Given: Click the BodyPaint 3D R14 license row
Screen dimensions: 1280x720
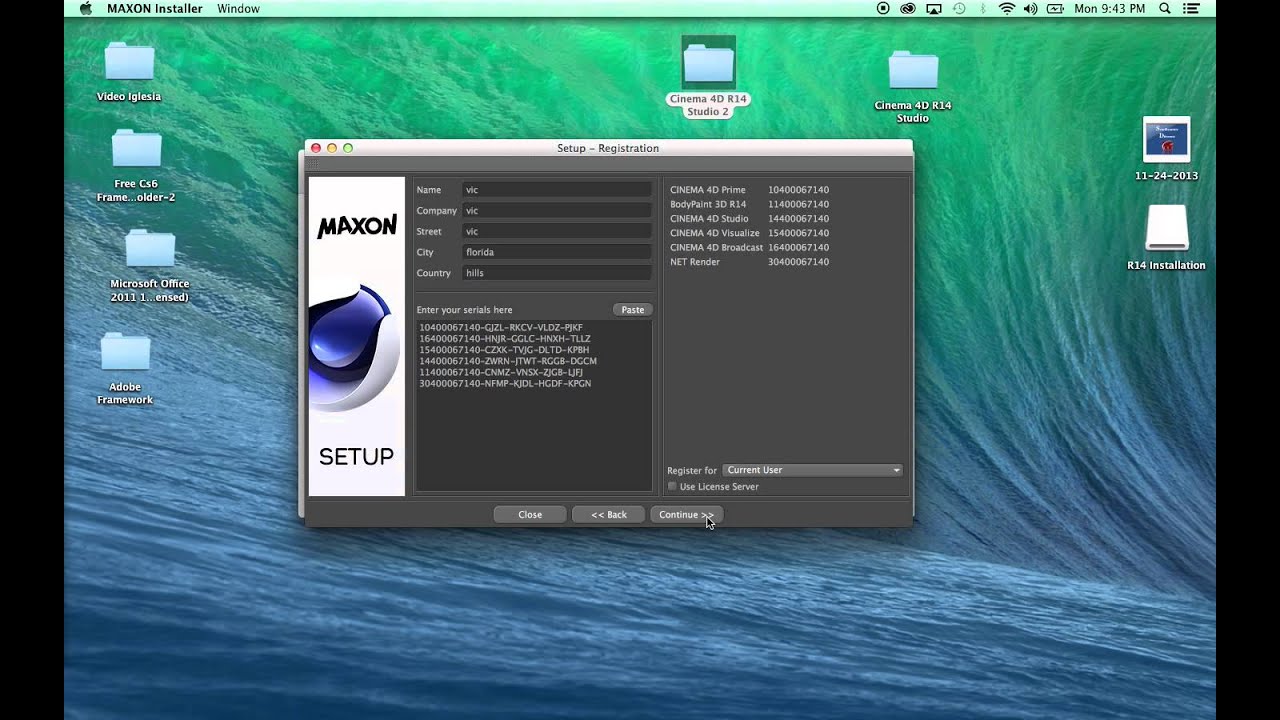Looking at the screenshot, I should 749,204.
